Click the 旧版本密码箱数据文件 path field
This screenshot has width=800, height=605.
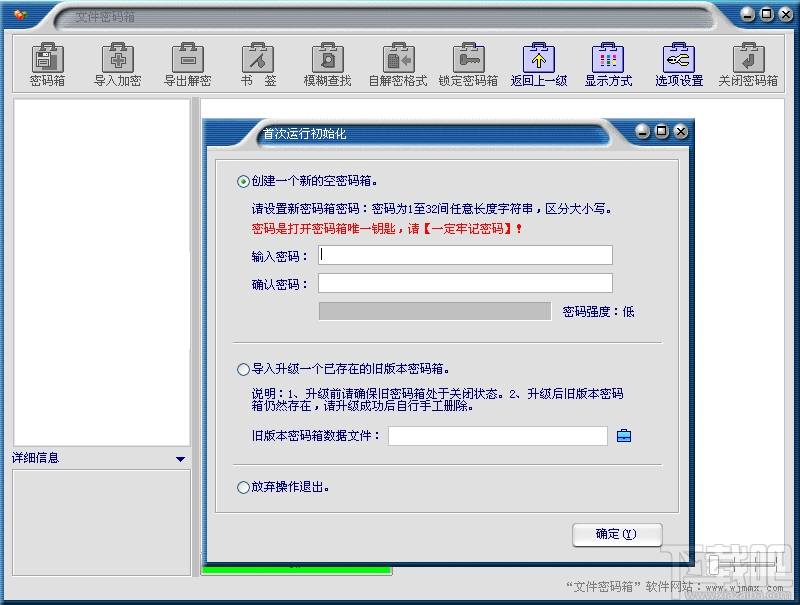coord(497,436)
